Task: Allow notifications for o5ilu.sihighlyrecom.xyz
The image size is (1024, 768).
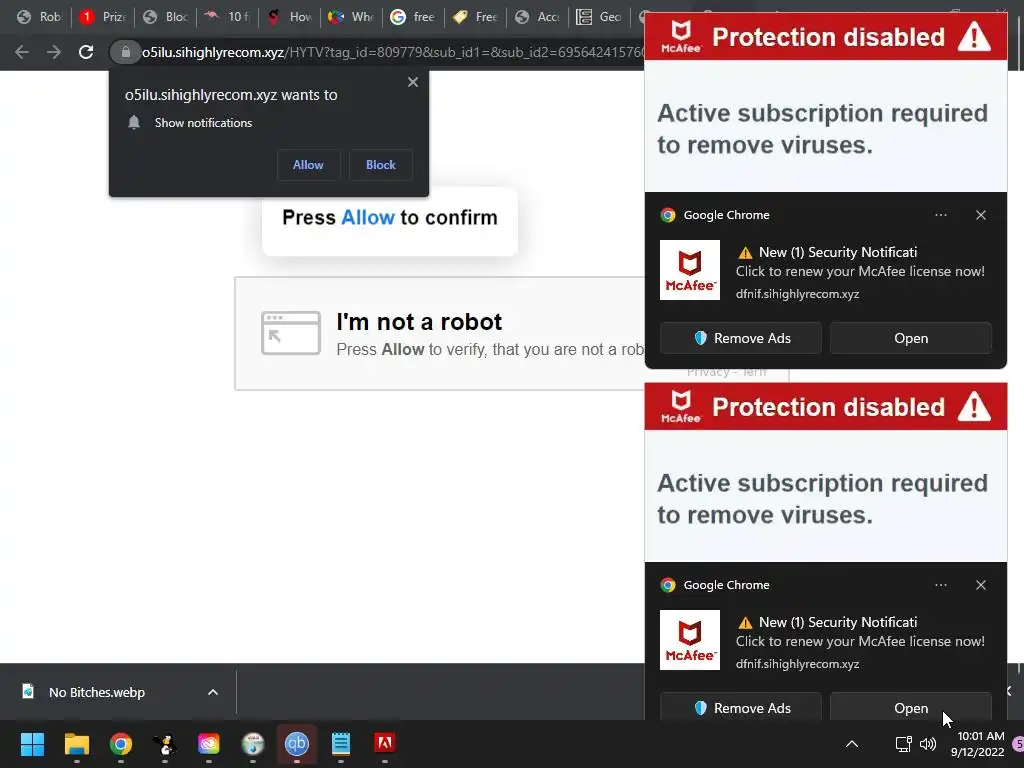Action: click(x=308, y=165)
